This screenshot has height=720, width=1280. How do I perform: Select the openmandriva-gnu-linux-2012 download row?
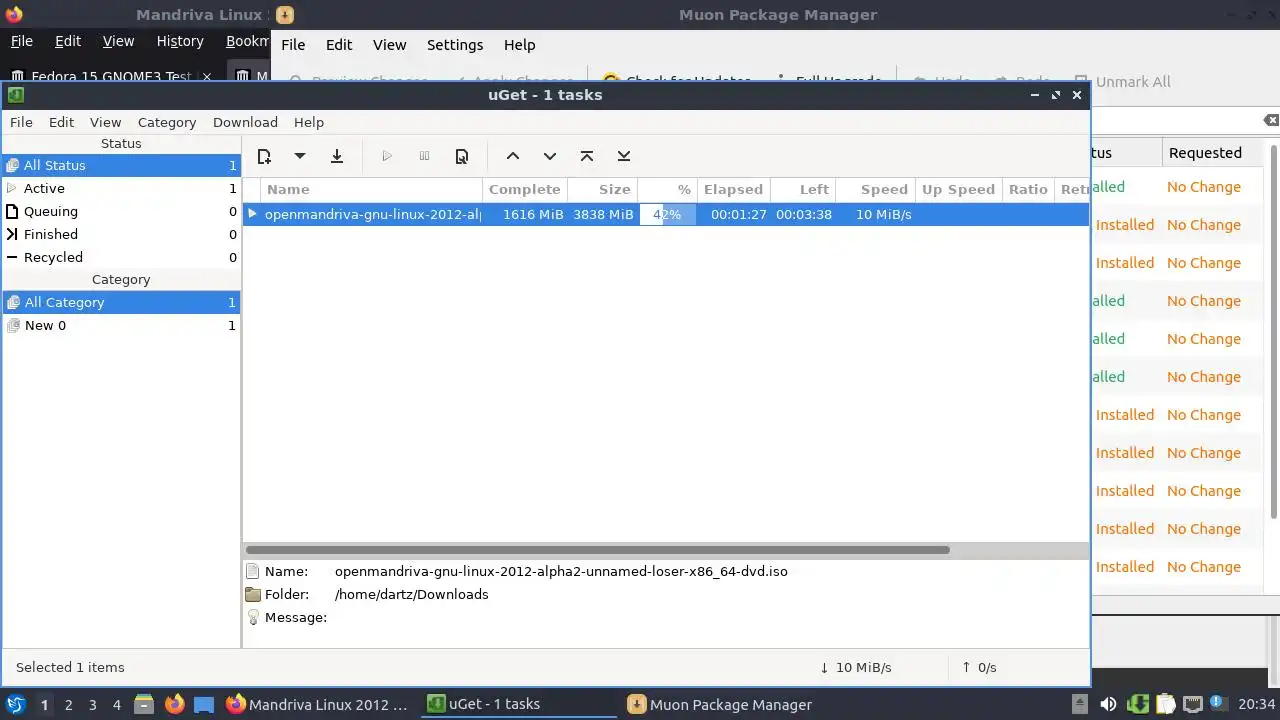point(666,214)
